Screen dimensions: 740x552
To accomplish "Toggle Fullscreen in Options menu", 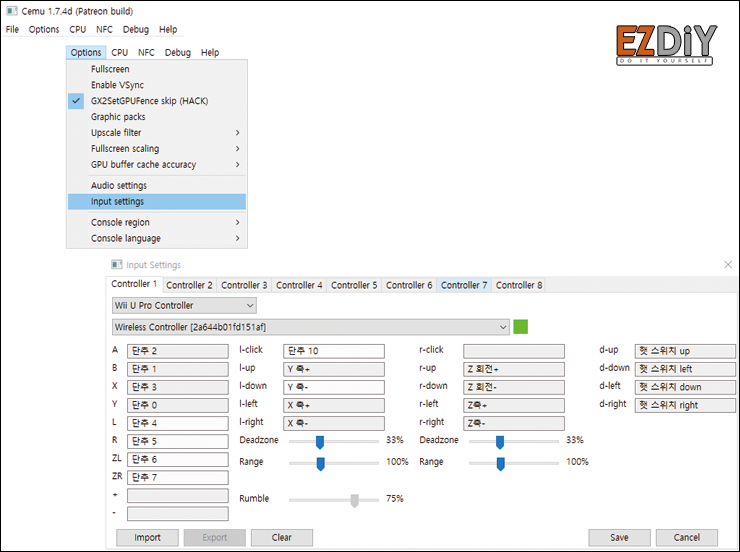I will [157, 69].
